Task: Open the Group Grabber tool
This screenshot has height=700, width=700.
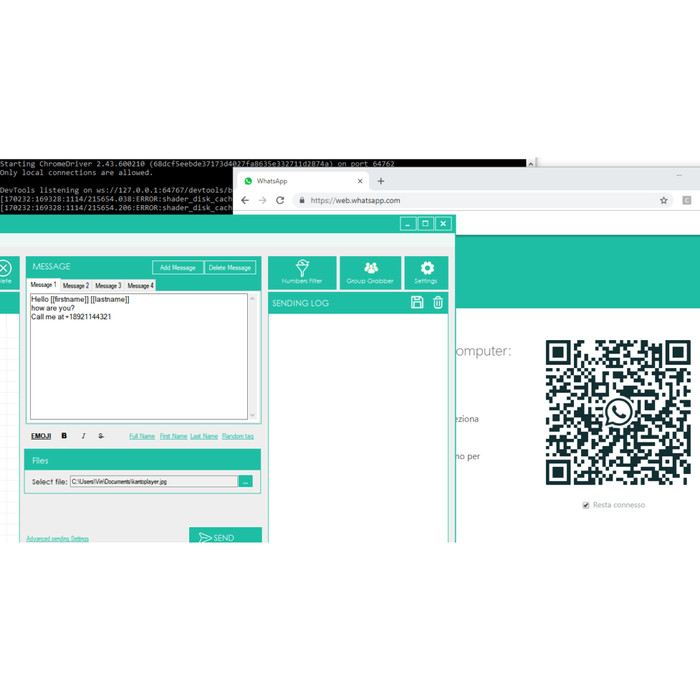Action: coord(370,272)
